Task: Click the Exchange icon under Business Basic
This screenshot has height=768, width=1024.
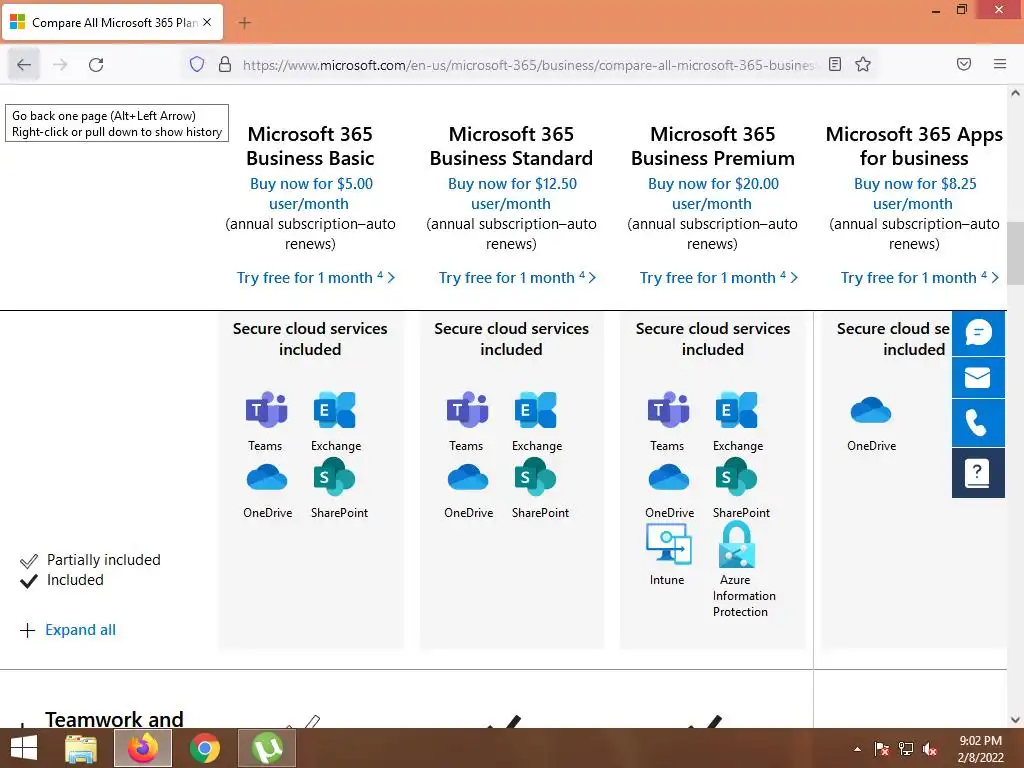Action: 334,409
